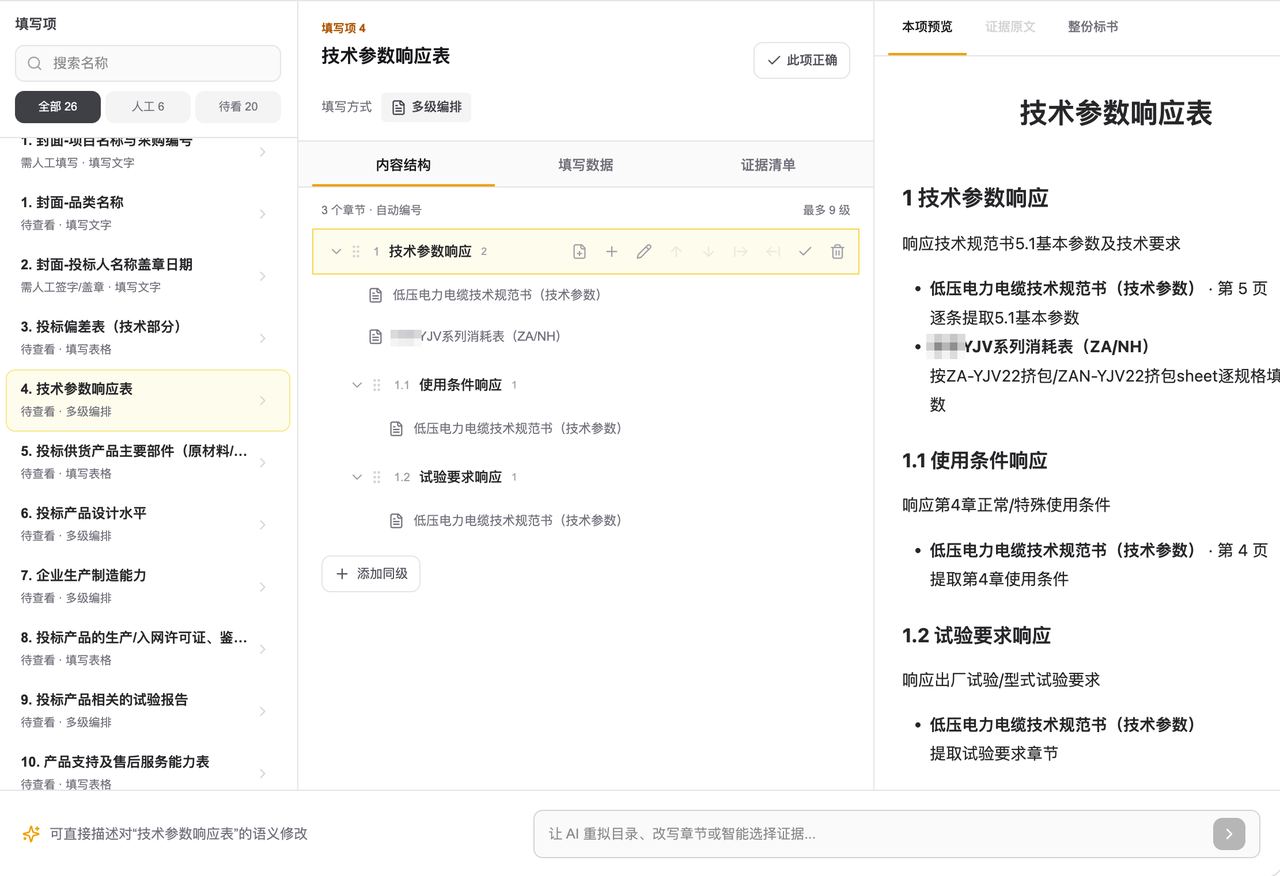Click file icon of 低压电力电缆技术规范书 under chapter 1
This screenshot has width=1280, height=876.
point(376,295)
